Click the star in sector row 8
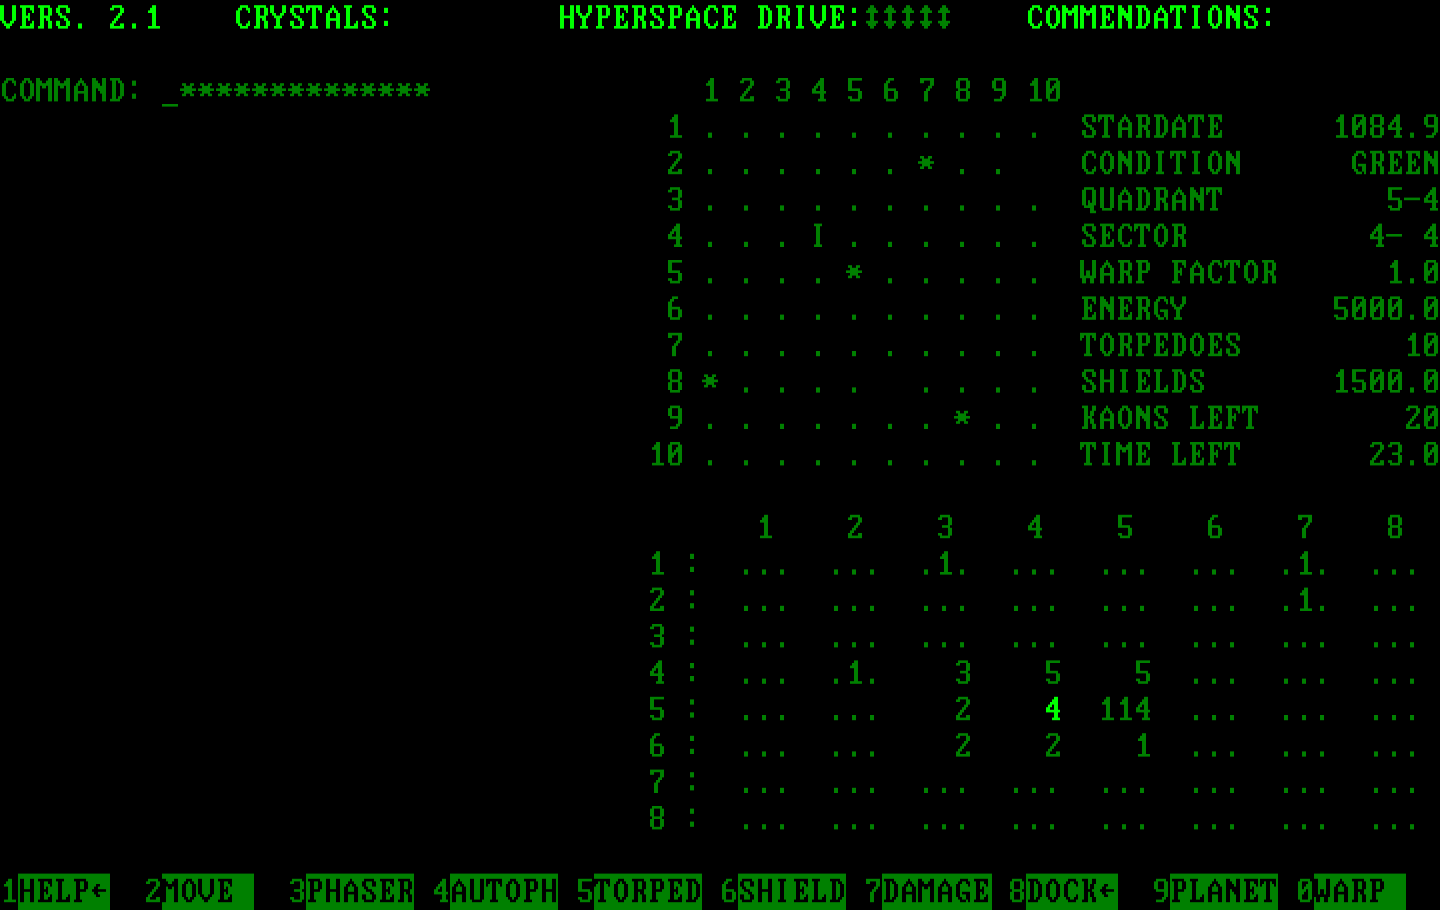 click(710, 382)
